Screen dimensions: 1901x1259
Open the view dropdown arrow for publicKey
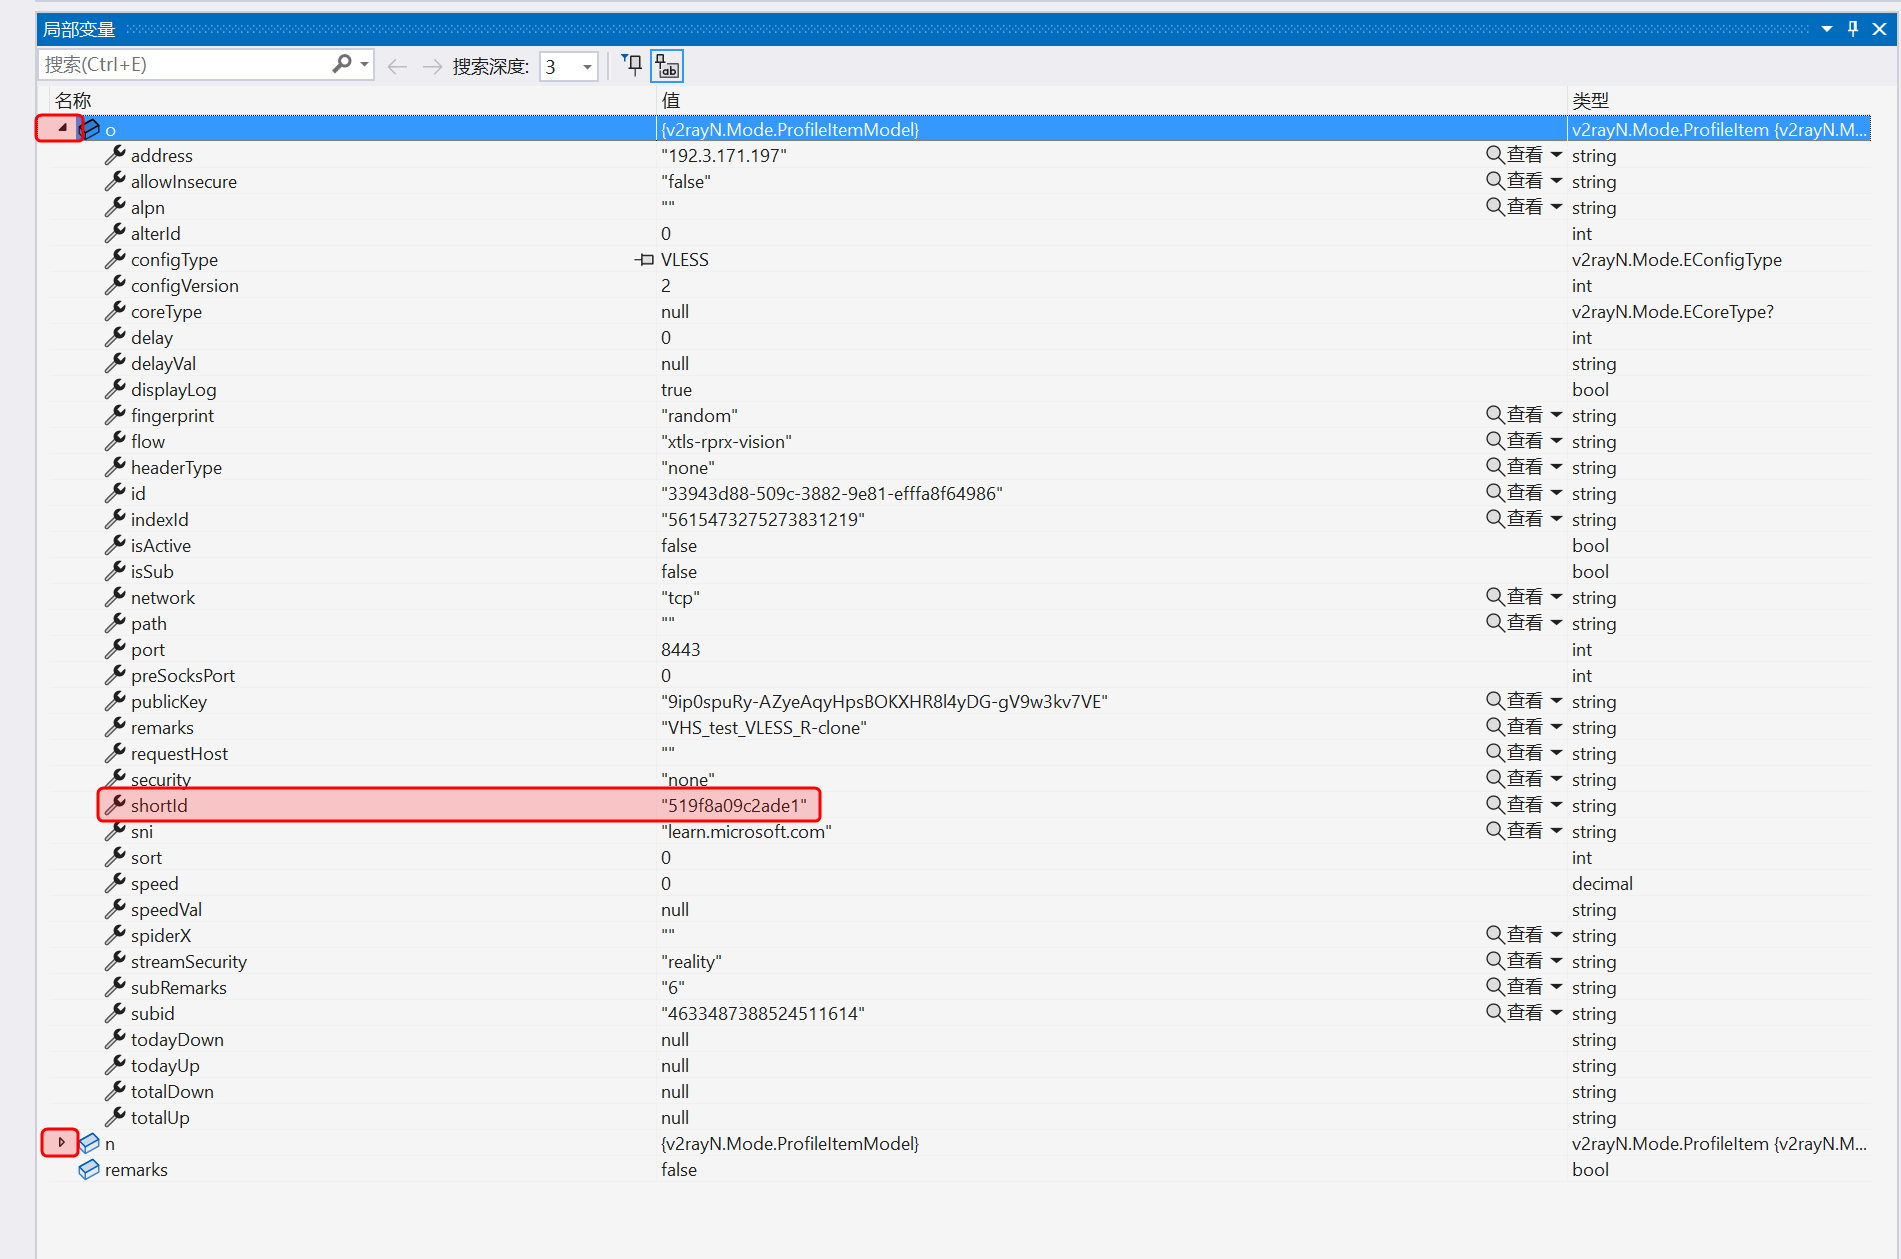(1556, 701)
